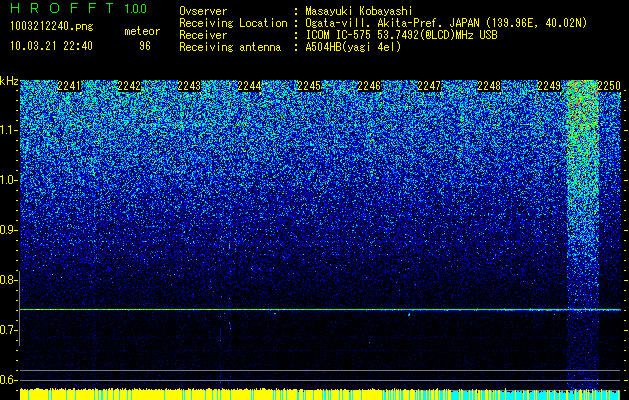Click the cyan section of the bottom level bar
Screen dimensions: 629x400
[x=538, y=395]
